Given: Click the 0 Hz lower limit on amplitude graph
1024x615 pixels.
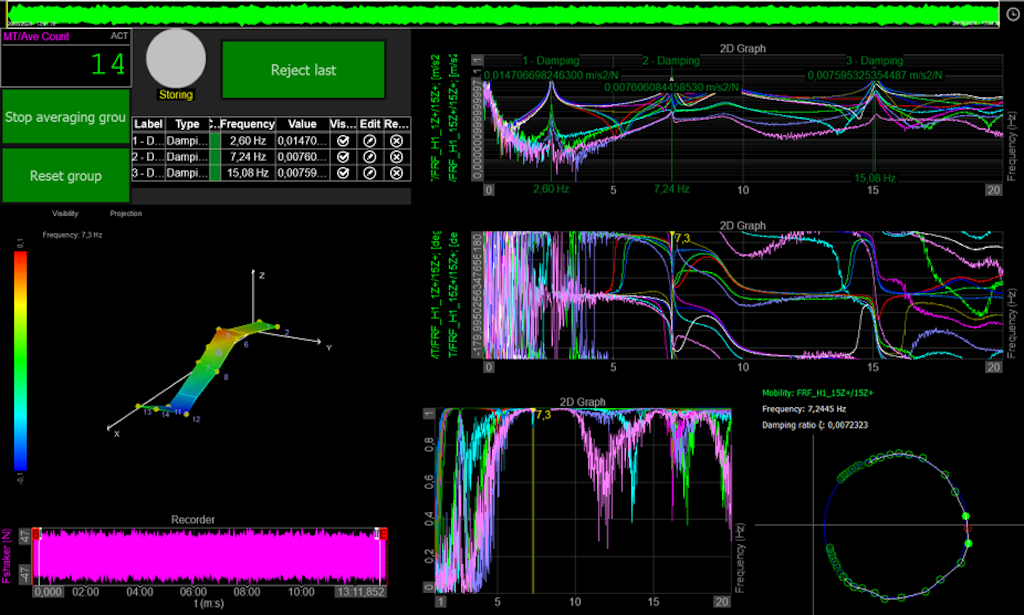Looking at the screenshot, I should click(488, 190).
